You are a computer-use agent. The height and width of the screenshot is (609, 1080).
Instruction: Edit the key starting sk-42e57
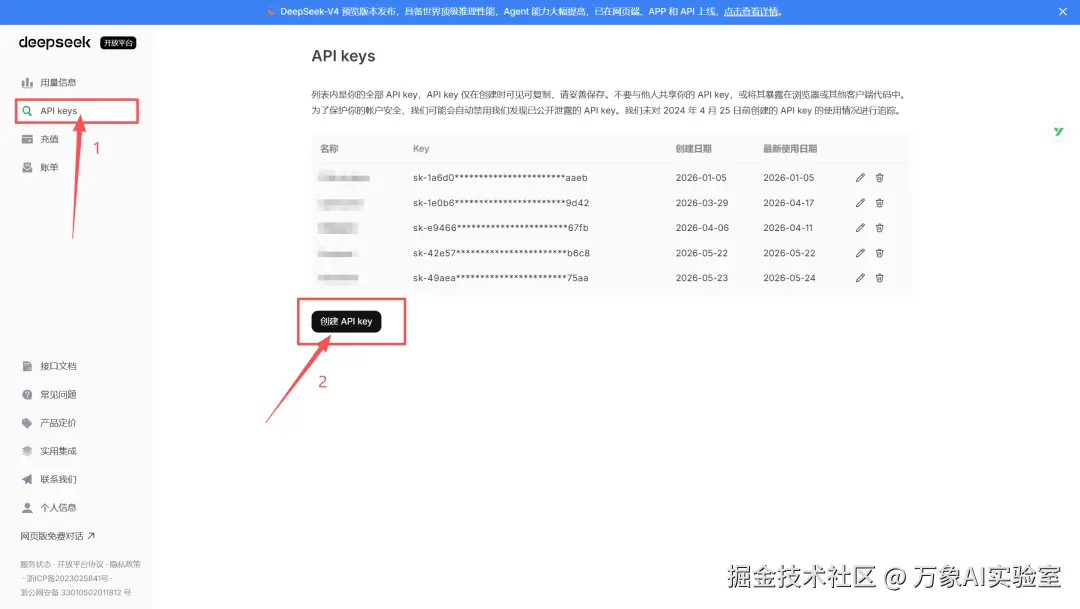[x=860, y=254]
